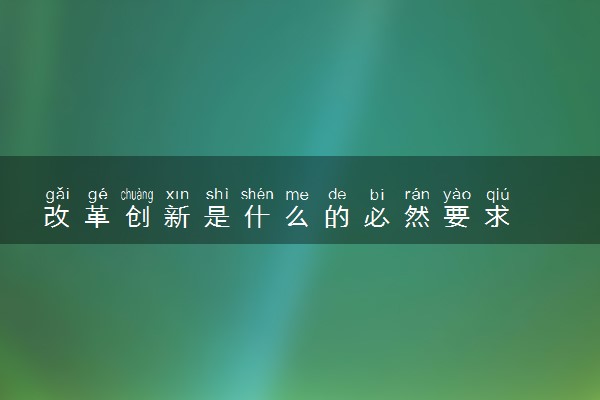Click the Chinese character 什
Viewport: 600px width, 400px height.
click(x=257, y=216)
